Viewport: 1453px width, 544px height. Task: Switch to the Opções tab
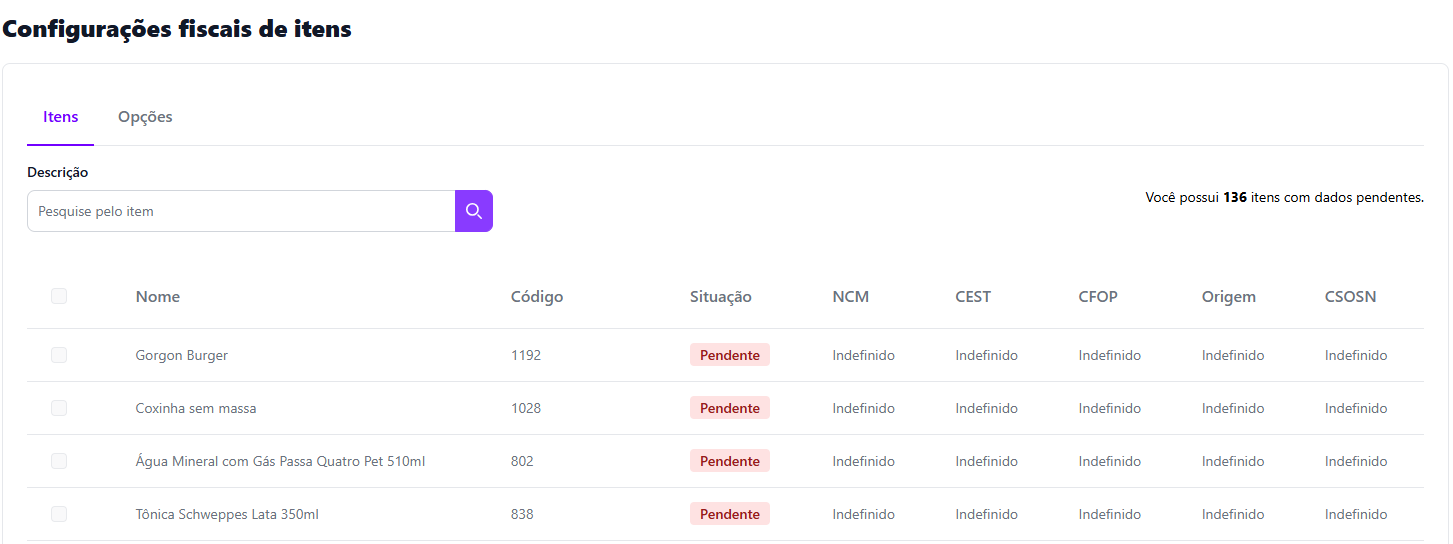tap(145, 117)
